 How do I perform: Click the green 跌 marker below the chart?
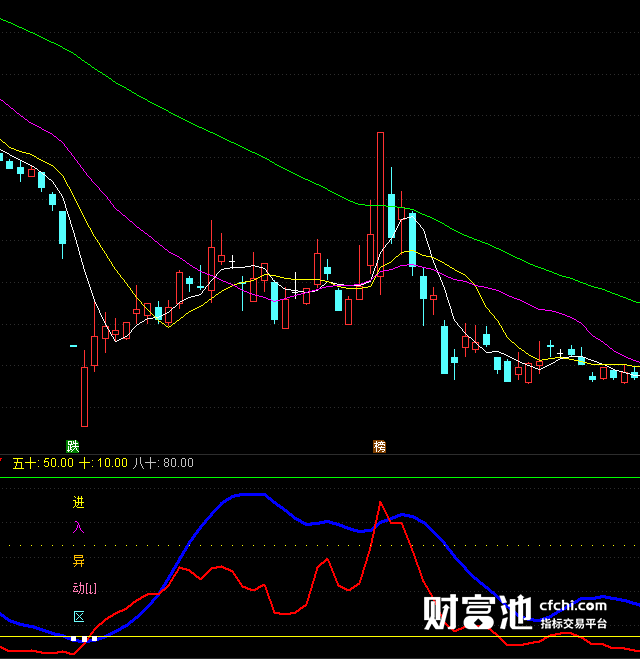tap(73, 446)
